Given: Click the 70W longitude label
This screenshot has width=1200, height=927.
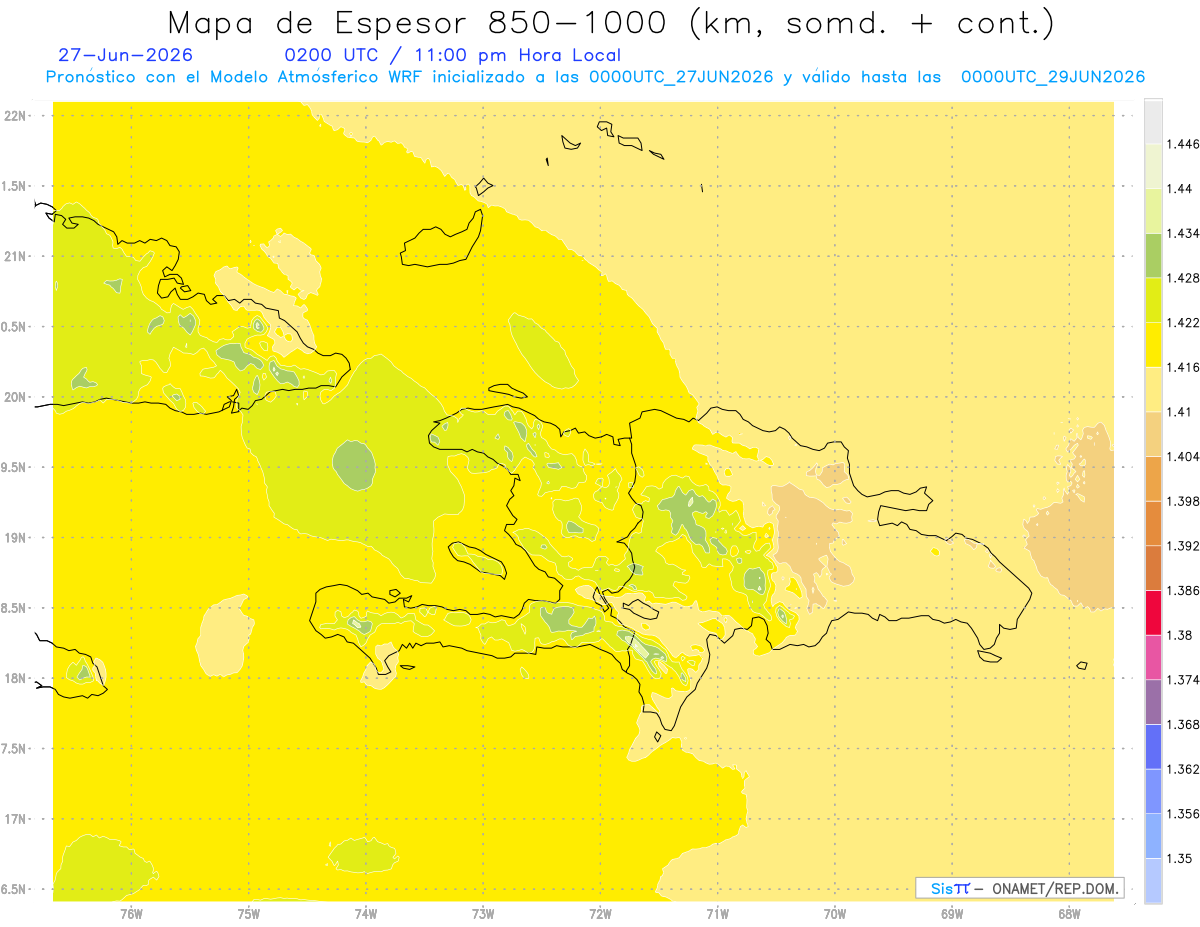Looking at the screenshot, I should click(835, 914).
